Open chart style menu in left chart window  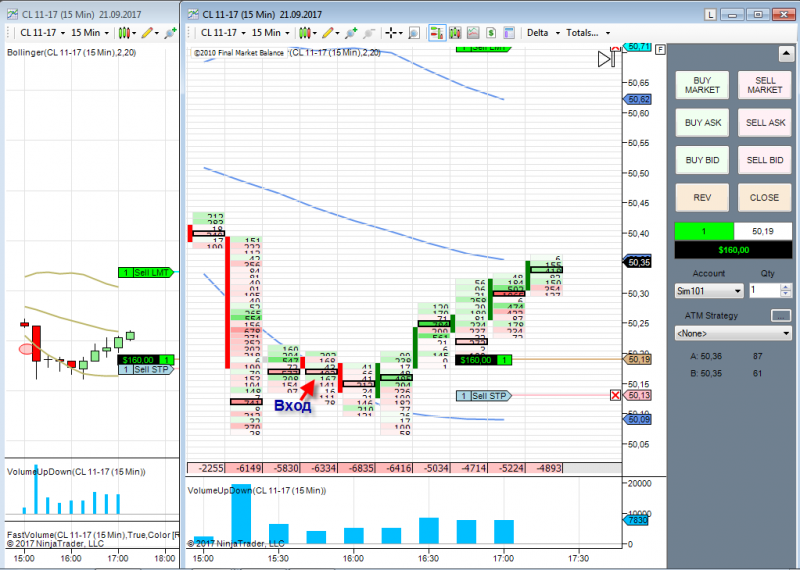point(127,33)
